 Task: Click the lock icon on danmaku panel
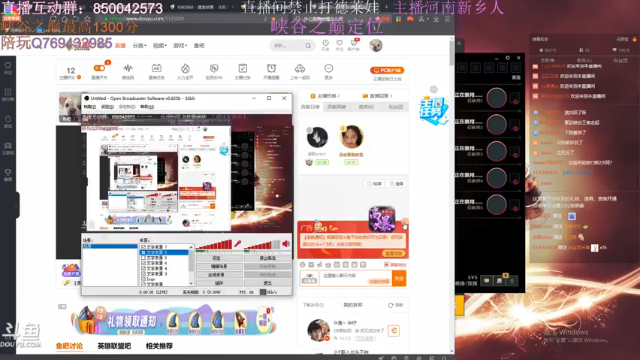(x=634, y=39)
